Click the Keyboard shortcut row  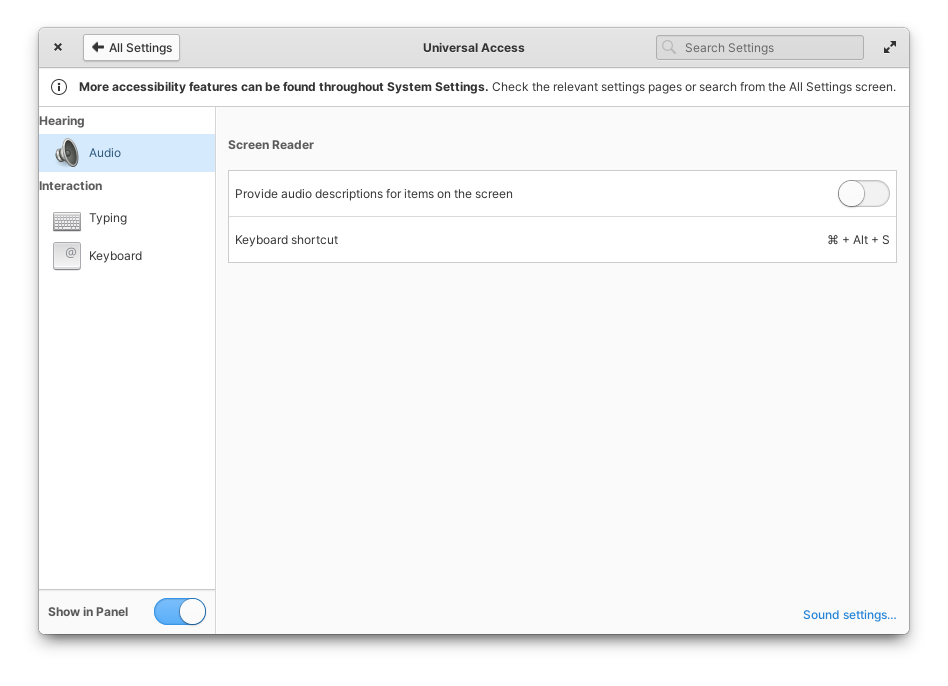[560, 239]
